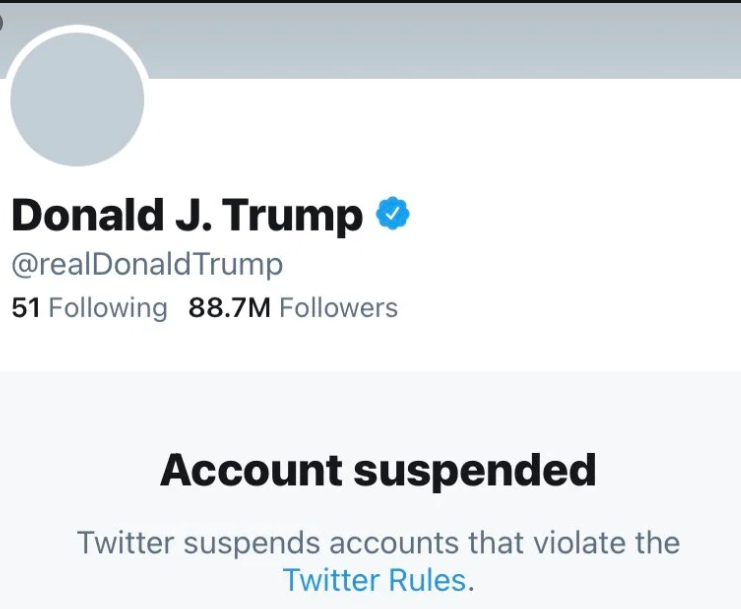Click the white checkmark inside the badge

coord(392,214)
